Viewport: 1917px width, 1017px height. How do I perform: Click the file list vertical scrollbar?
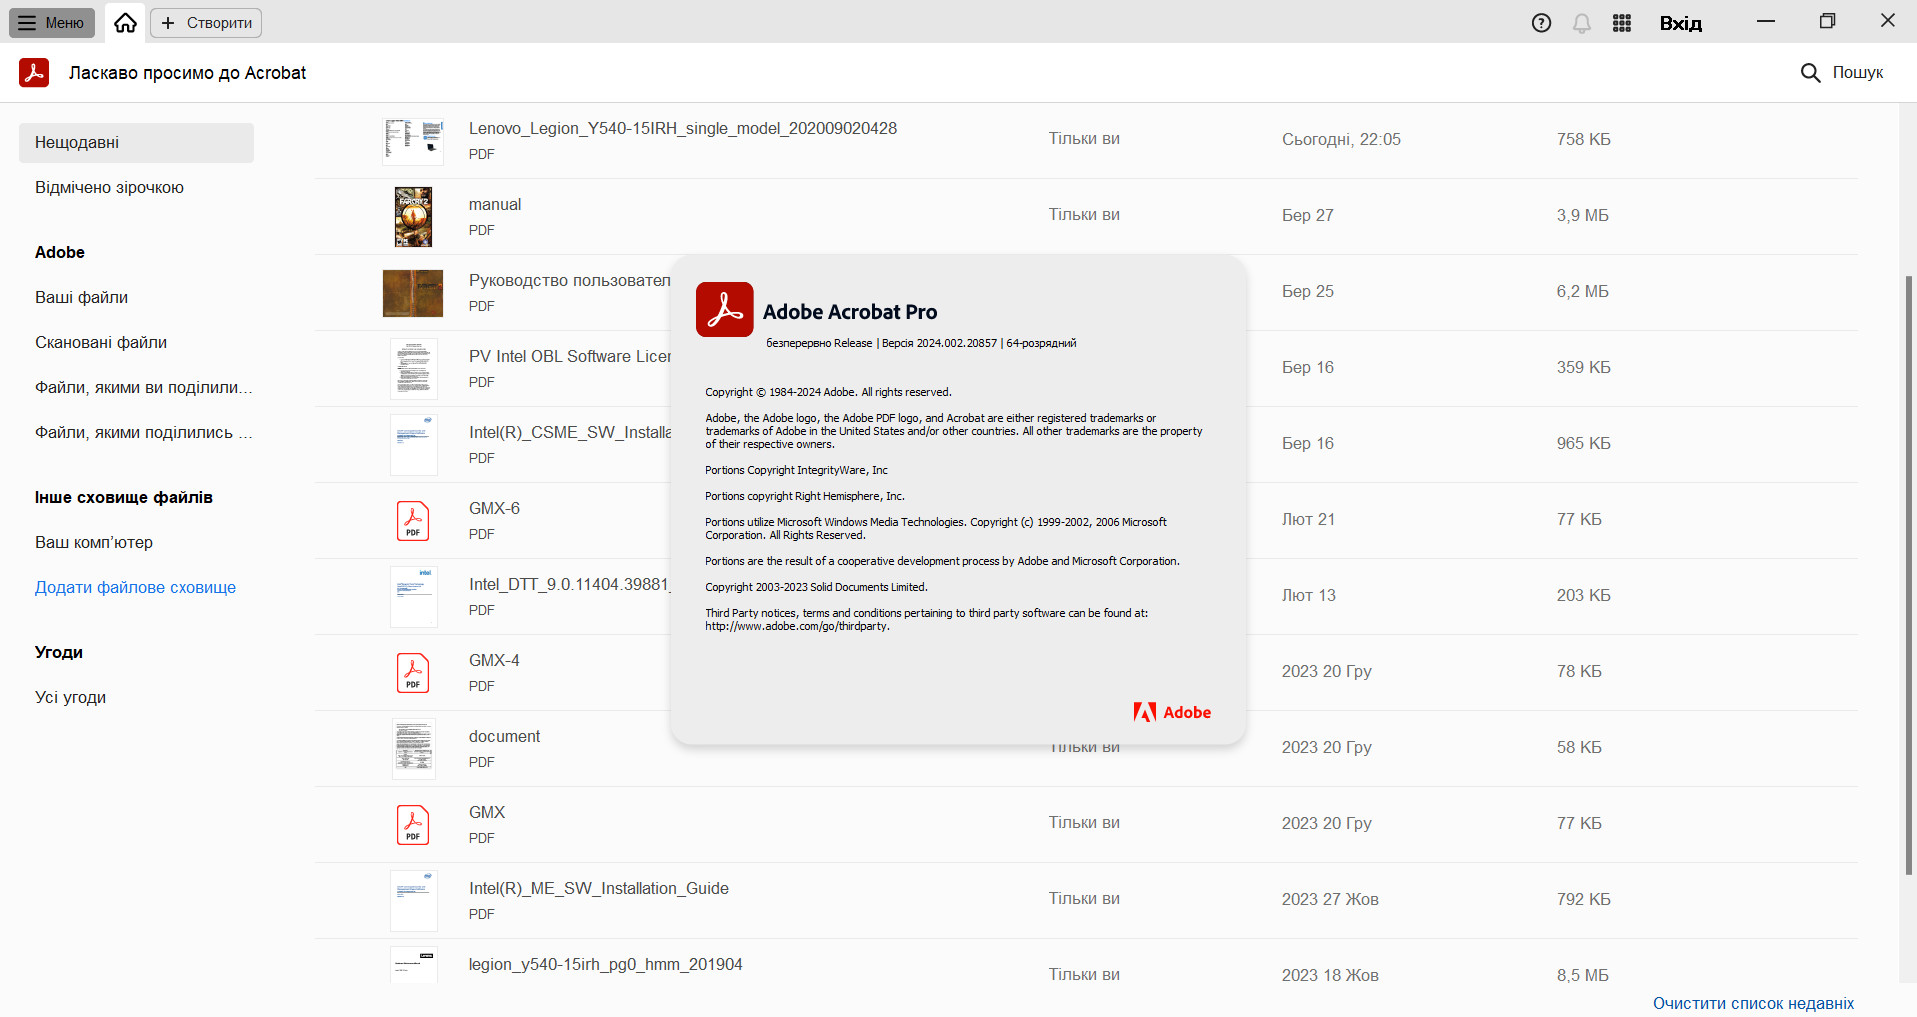pyautogui.click(x=1908, y=575)
